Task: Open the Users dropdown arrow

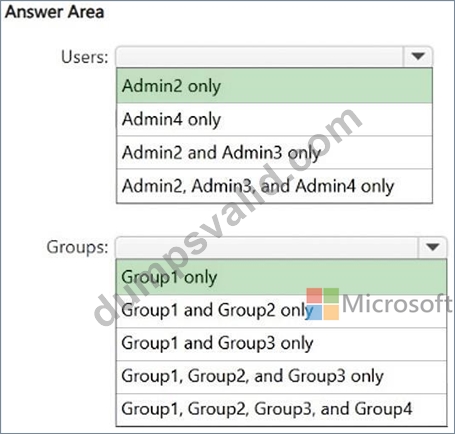Action: click(418, 56)
